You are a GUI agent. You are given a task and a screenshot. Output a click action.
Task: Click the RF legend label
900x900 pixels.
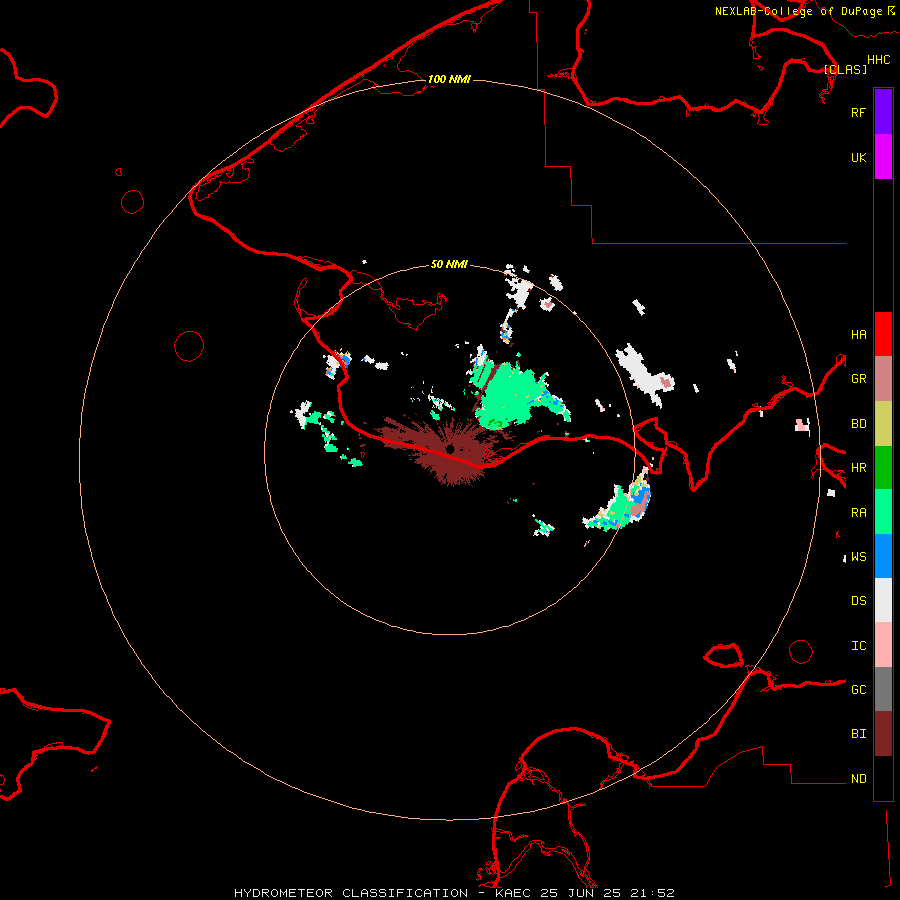(858, 112)
